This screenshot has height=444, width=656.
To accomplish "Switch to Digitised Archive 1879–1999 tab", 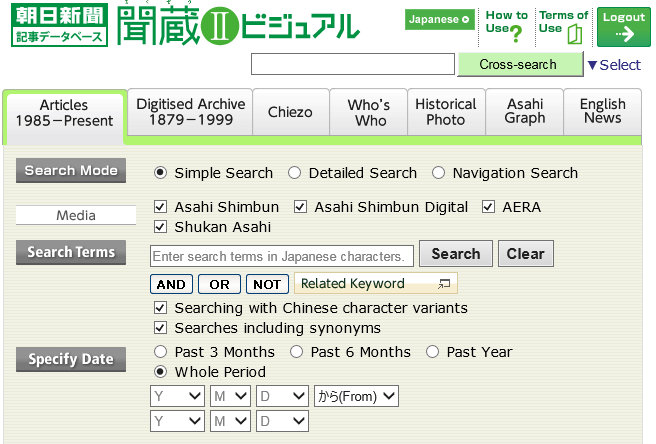I will click(190, 112).
